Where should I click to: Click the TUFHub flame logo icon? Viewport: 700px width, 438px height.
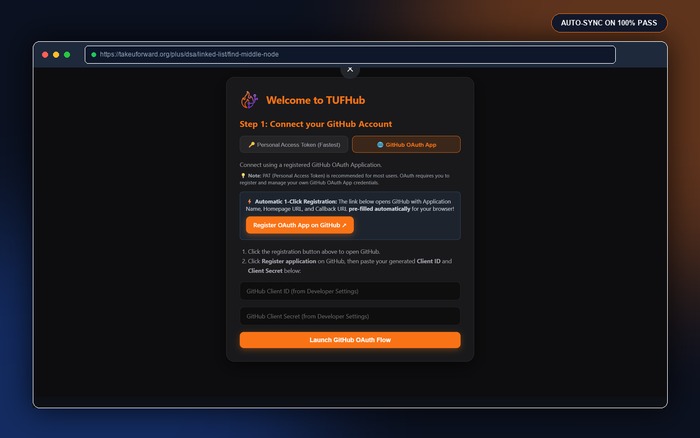[249, 100]
